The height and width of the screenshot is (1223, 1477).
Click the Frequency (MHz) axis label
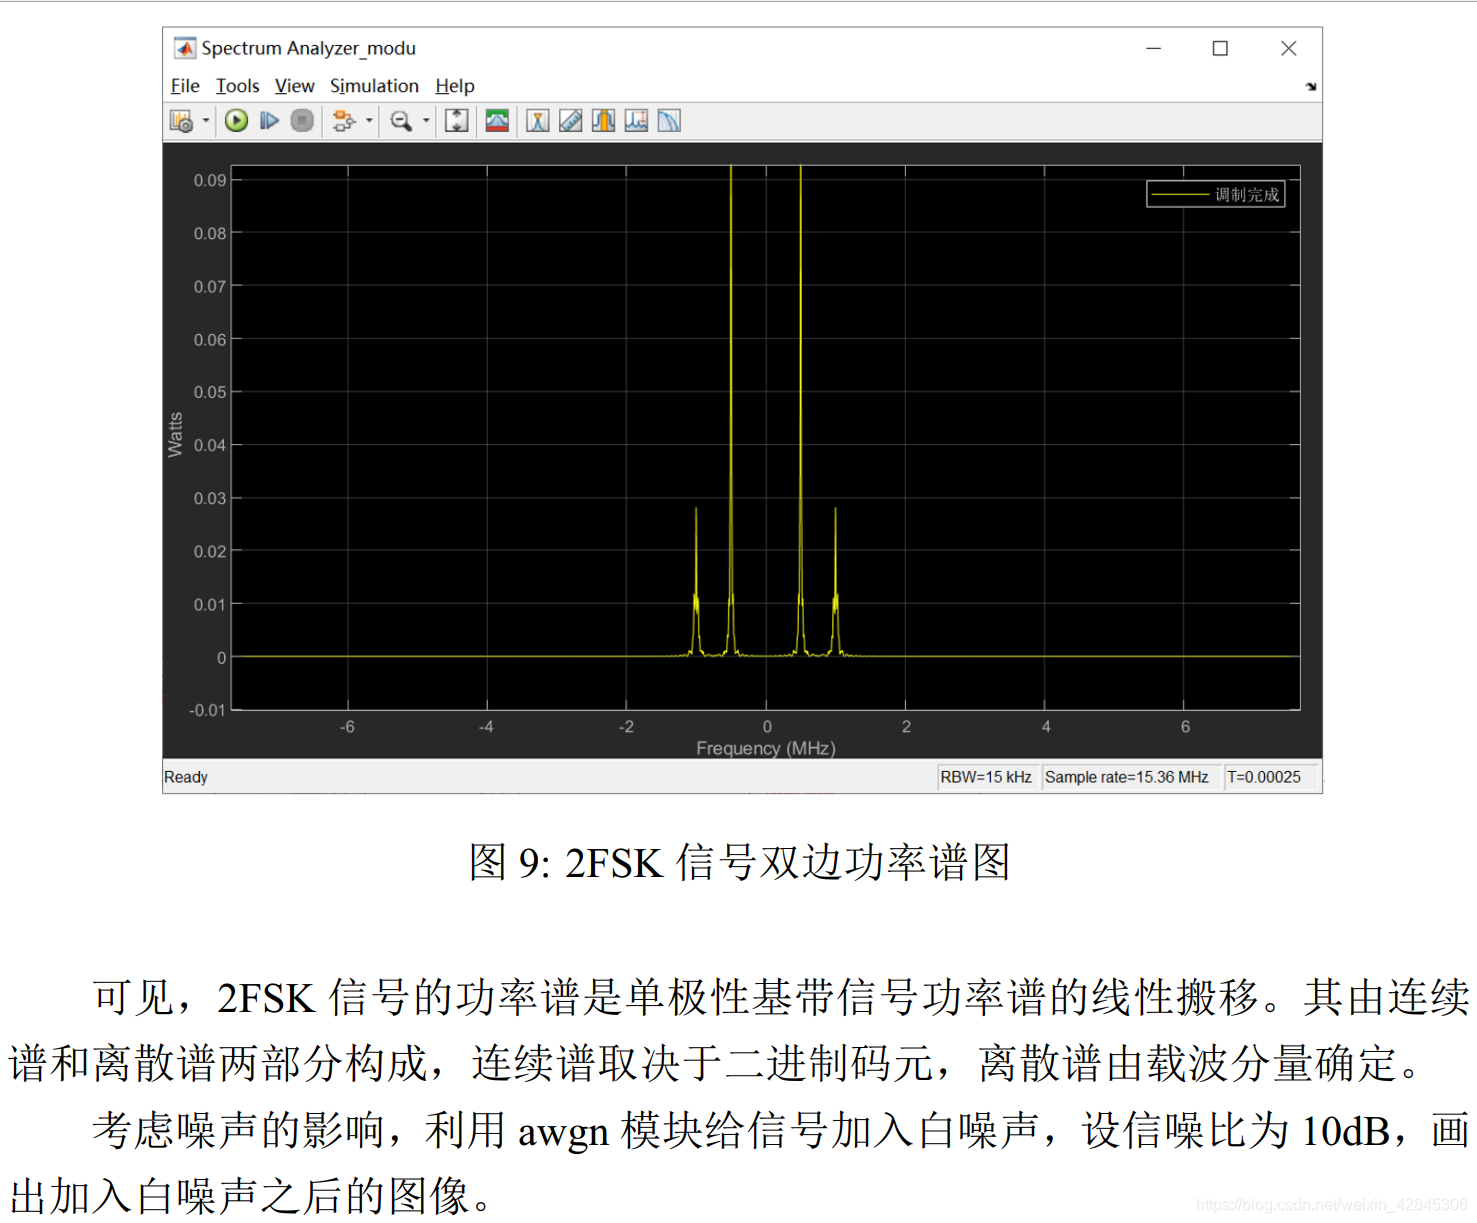click(x=766, y=748)
